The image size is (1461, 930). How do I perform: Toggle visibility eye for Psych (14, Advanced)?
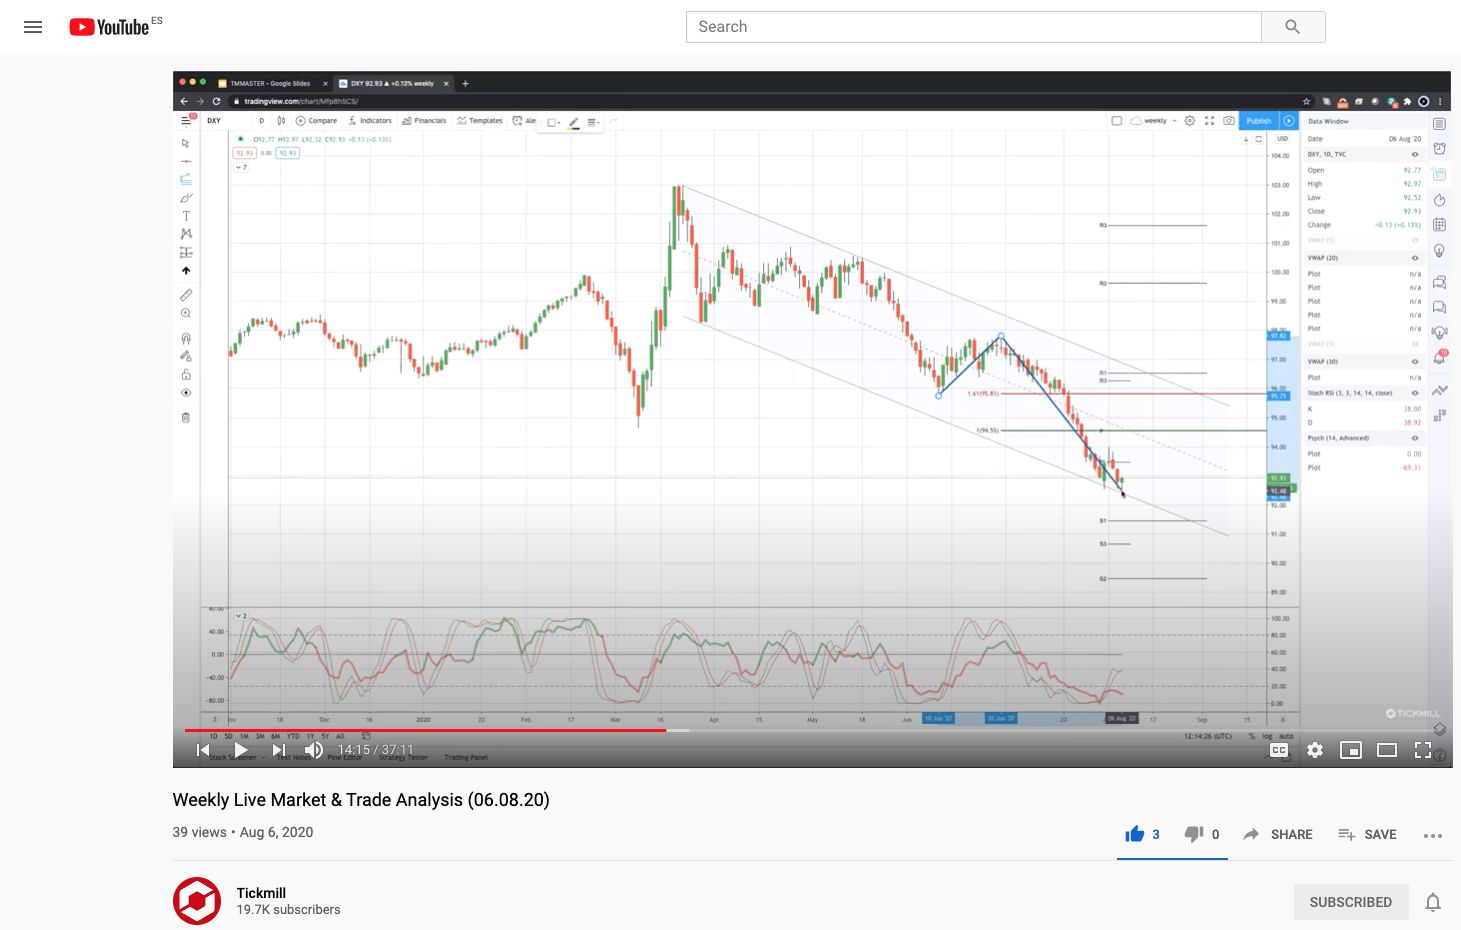point(1415,438)
